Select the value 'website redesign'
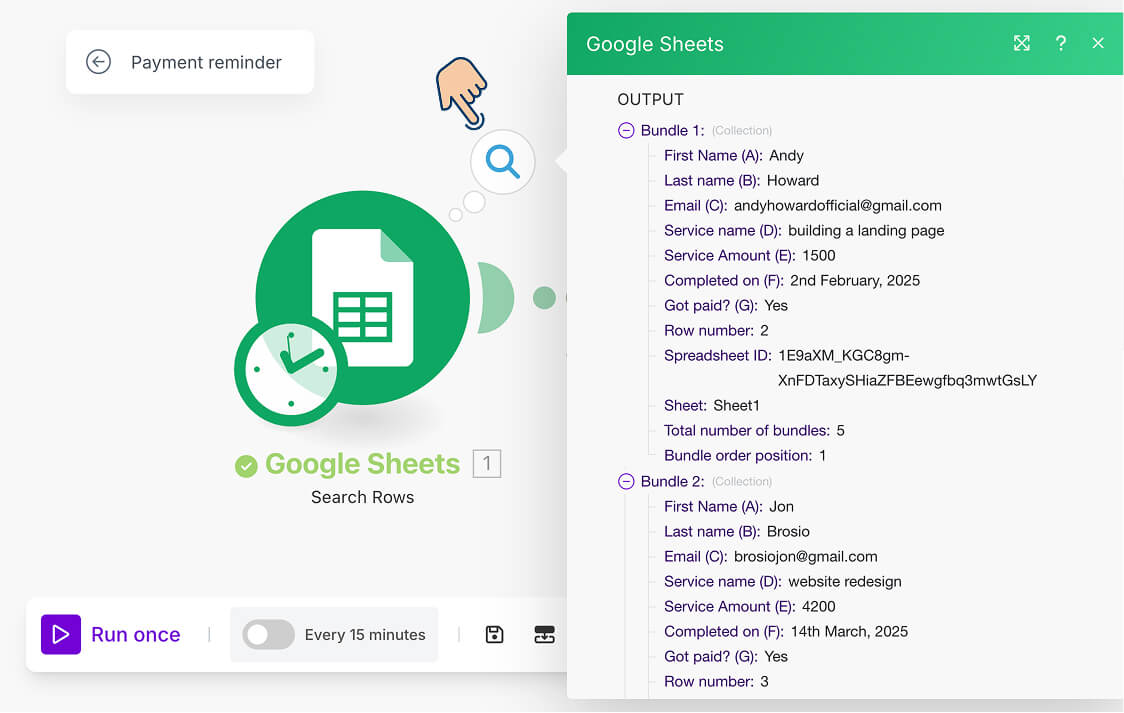This screenshot has width=1124, height=713. point(844,582)
